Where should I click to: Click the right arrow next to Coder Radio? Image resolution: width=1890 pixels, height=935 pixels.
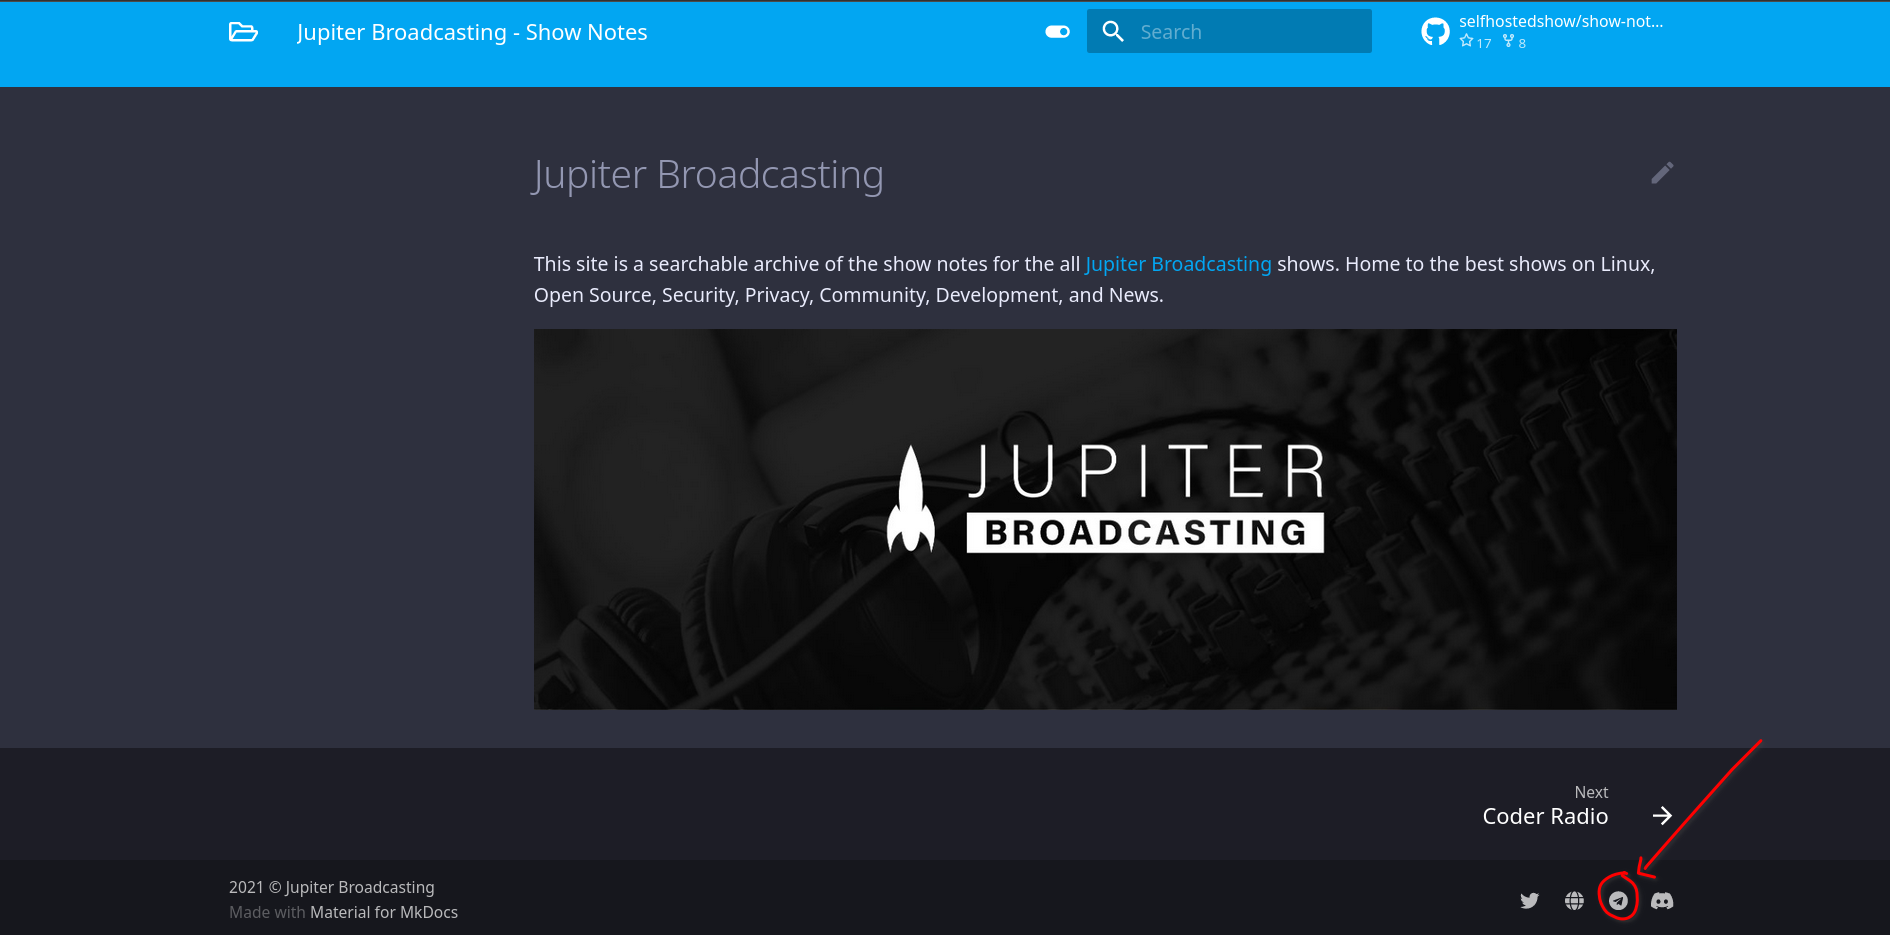coord(1662,816)
